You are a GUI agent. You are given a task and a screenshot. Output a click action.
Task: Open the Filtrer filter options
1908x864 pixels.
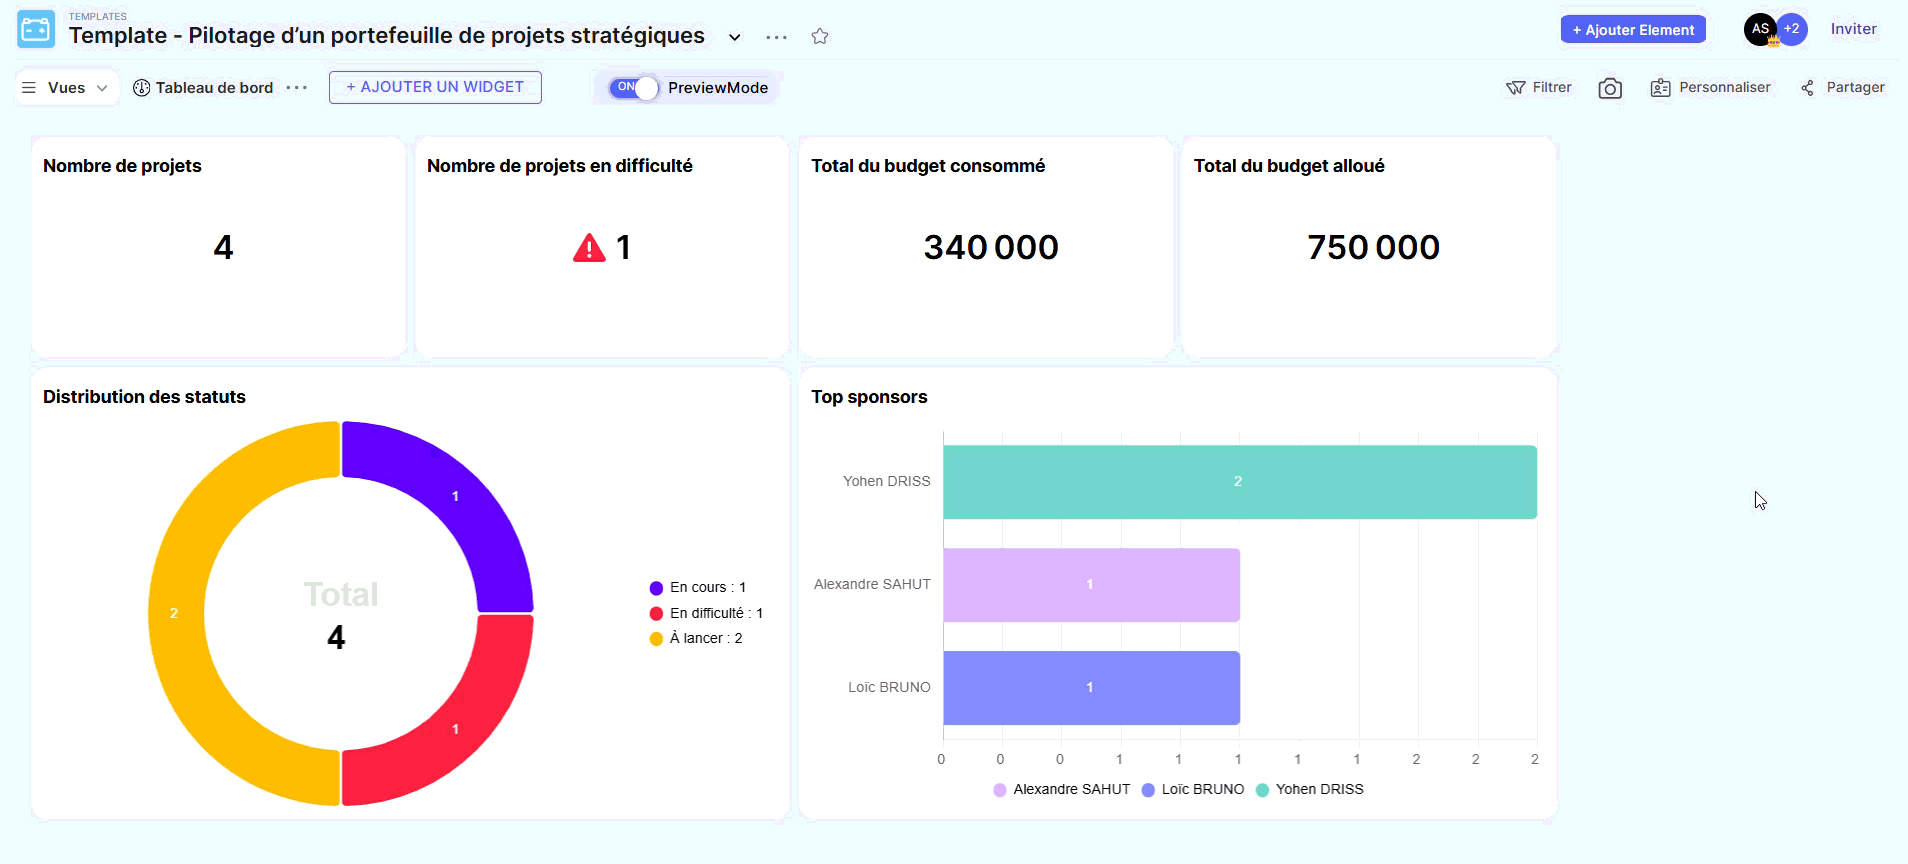coord(1539,88)
